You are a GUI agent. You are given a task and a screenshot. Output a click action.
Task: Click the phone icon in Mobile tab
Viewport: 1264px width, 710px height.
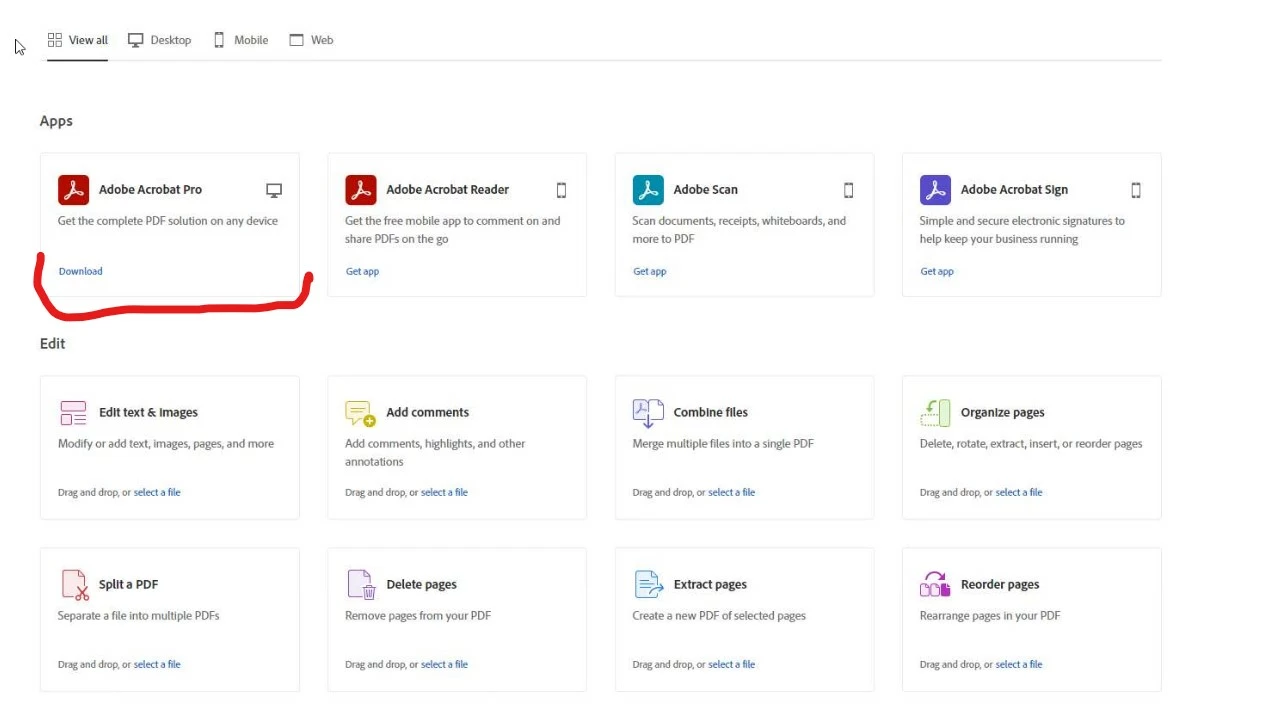(219, 40)
